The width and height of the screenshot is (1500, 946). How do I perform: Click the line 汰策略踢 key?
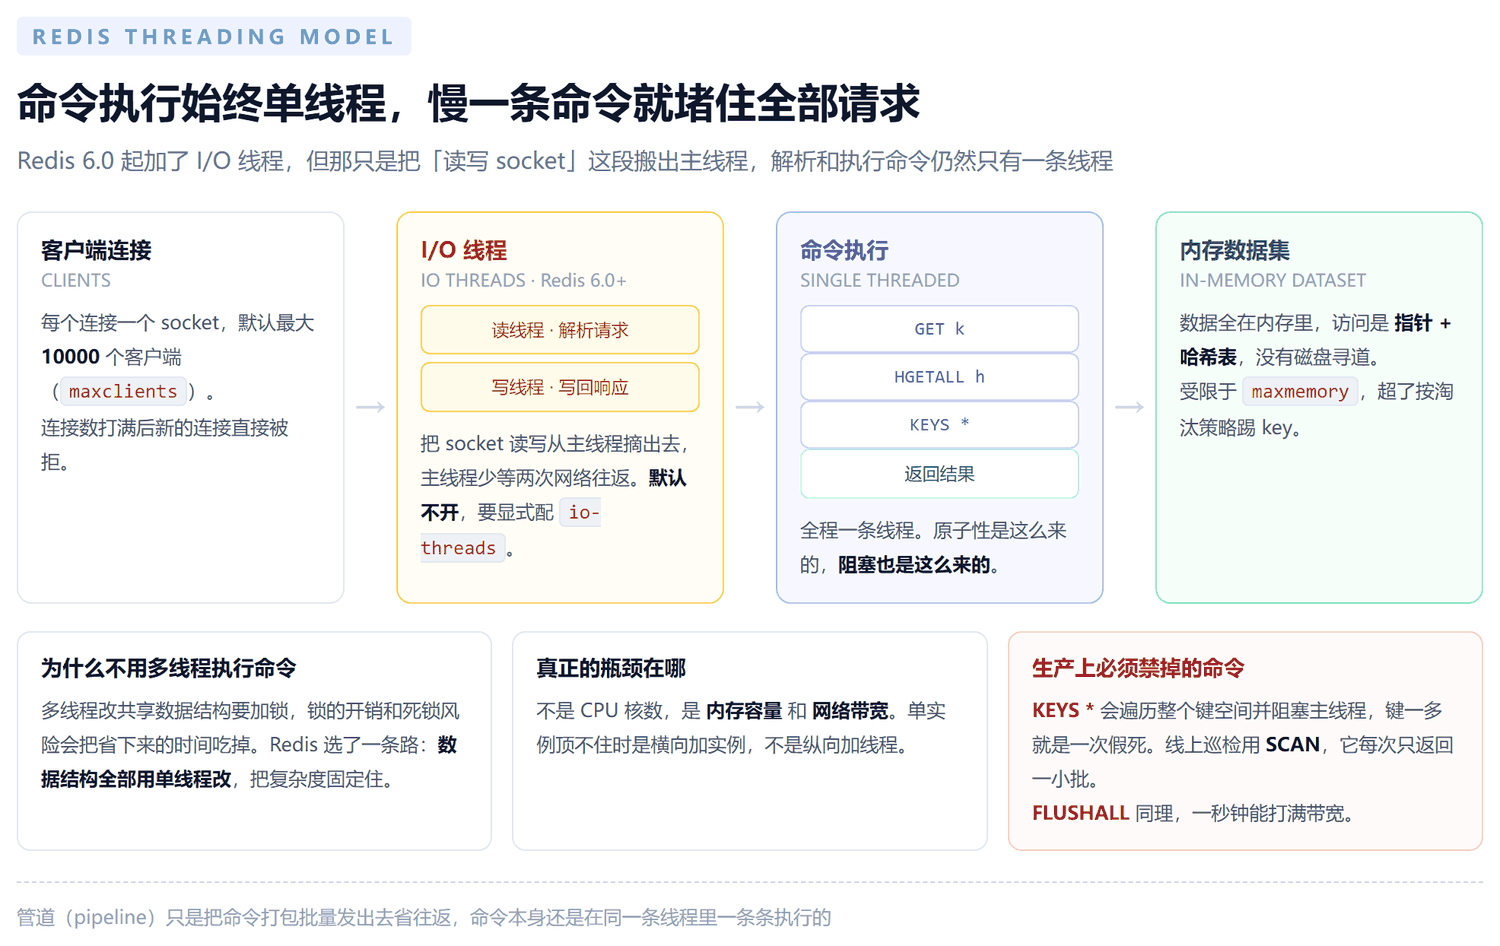click(1240, 428)
